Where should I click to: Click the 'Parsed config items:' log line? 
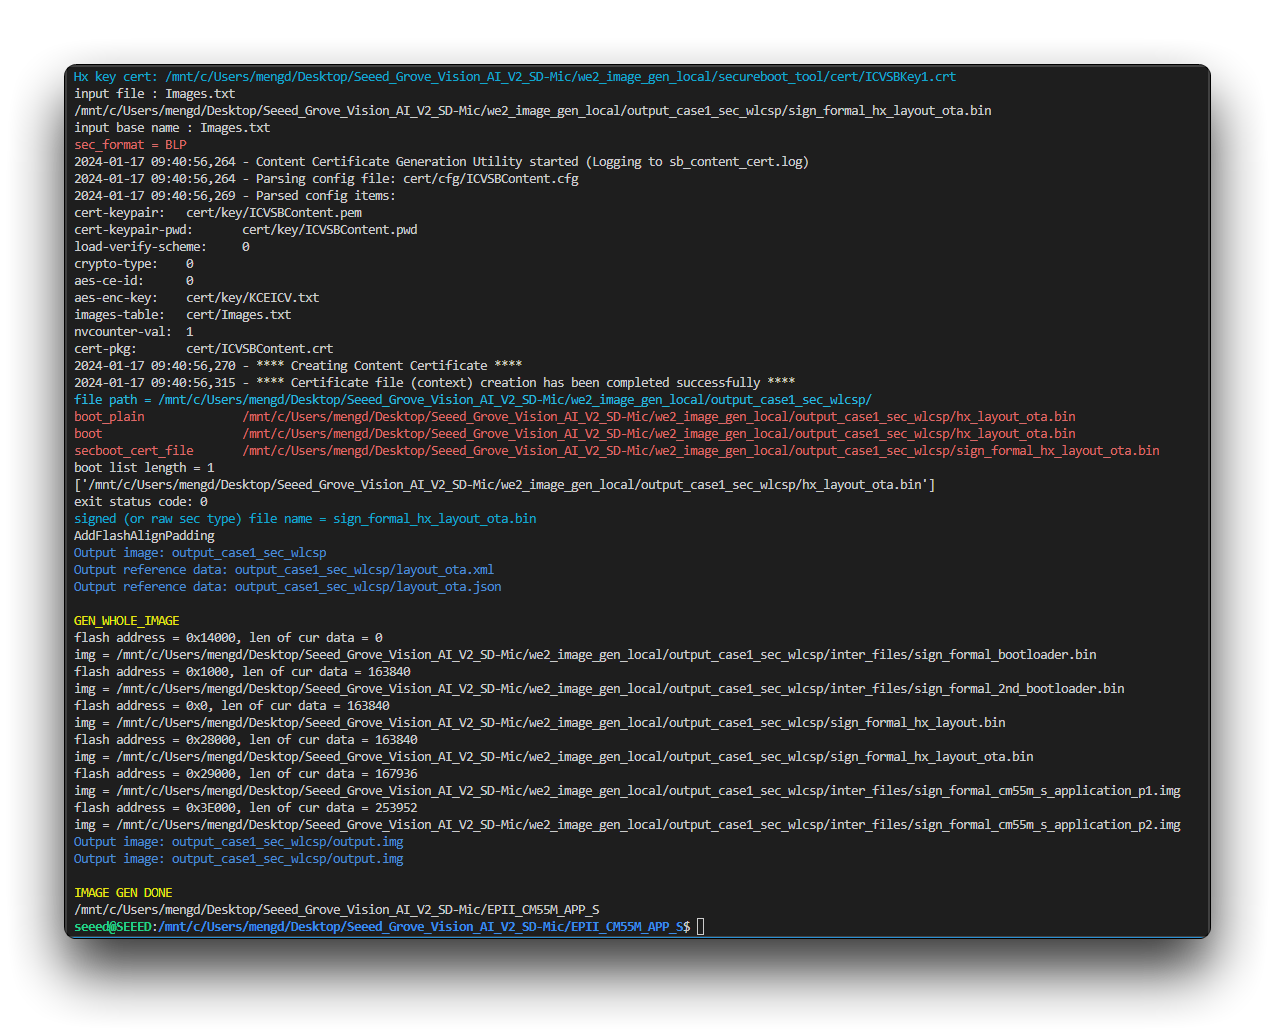coord(235,196)
